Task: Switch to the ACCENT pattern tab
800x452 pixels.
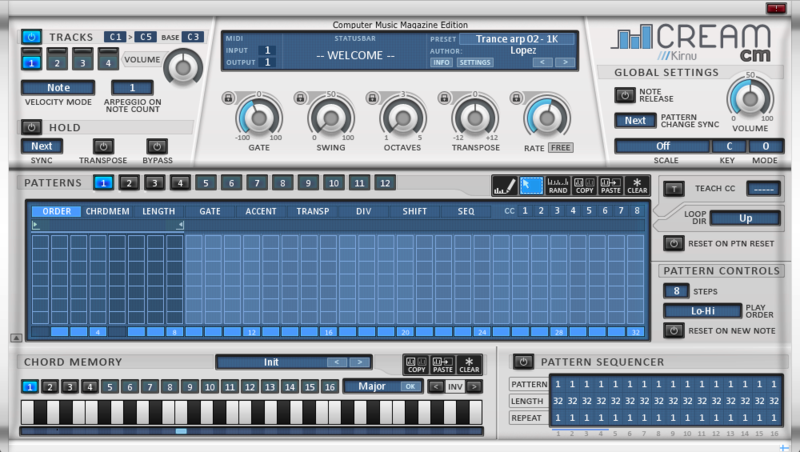Action: coord(261,211)
